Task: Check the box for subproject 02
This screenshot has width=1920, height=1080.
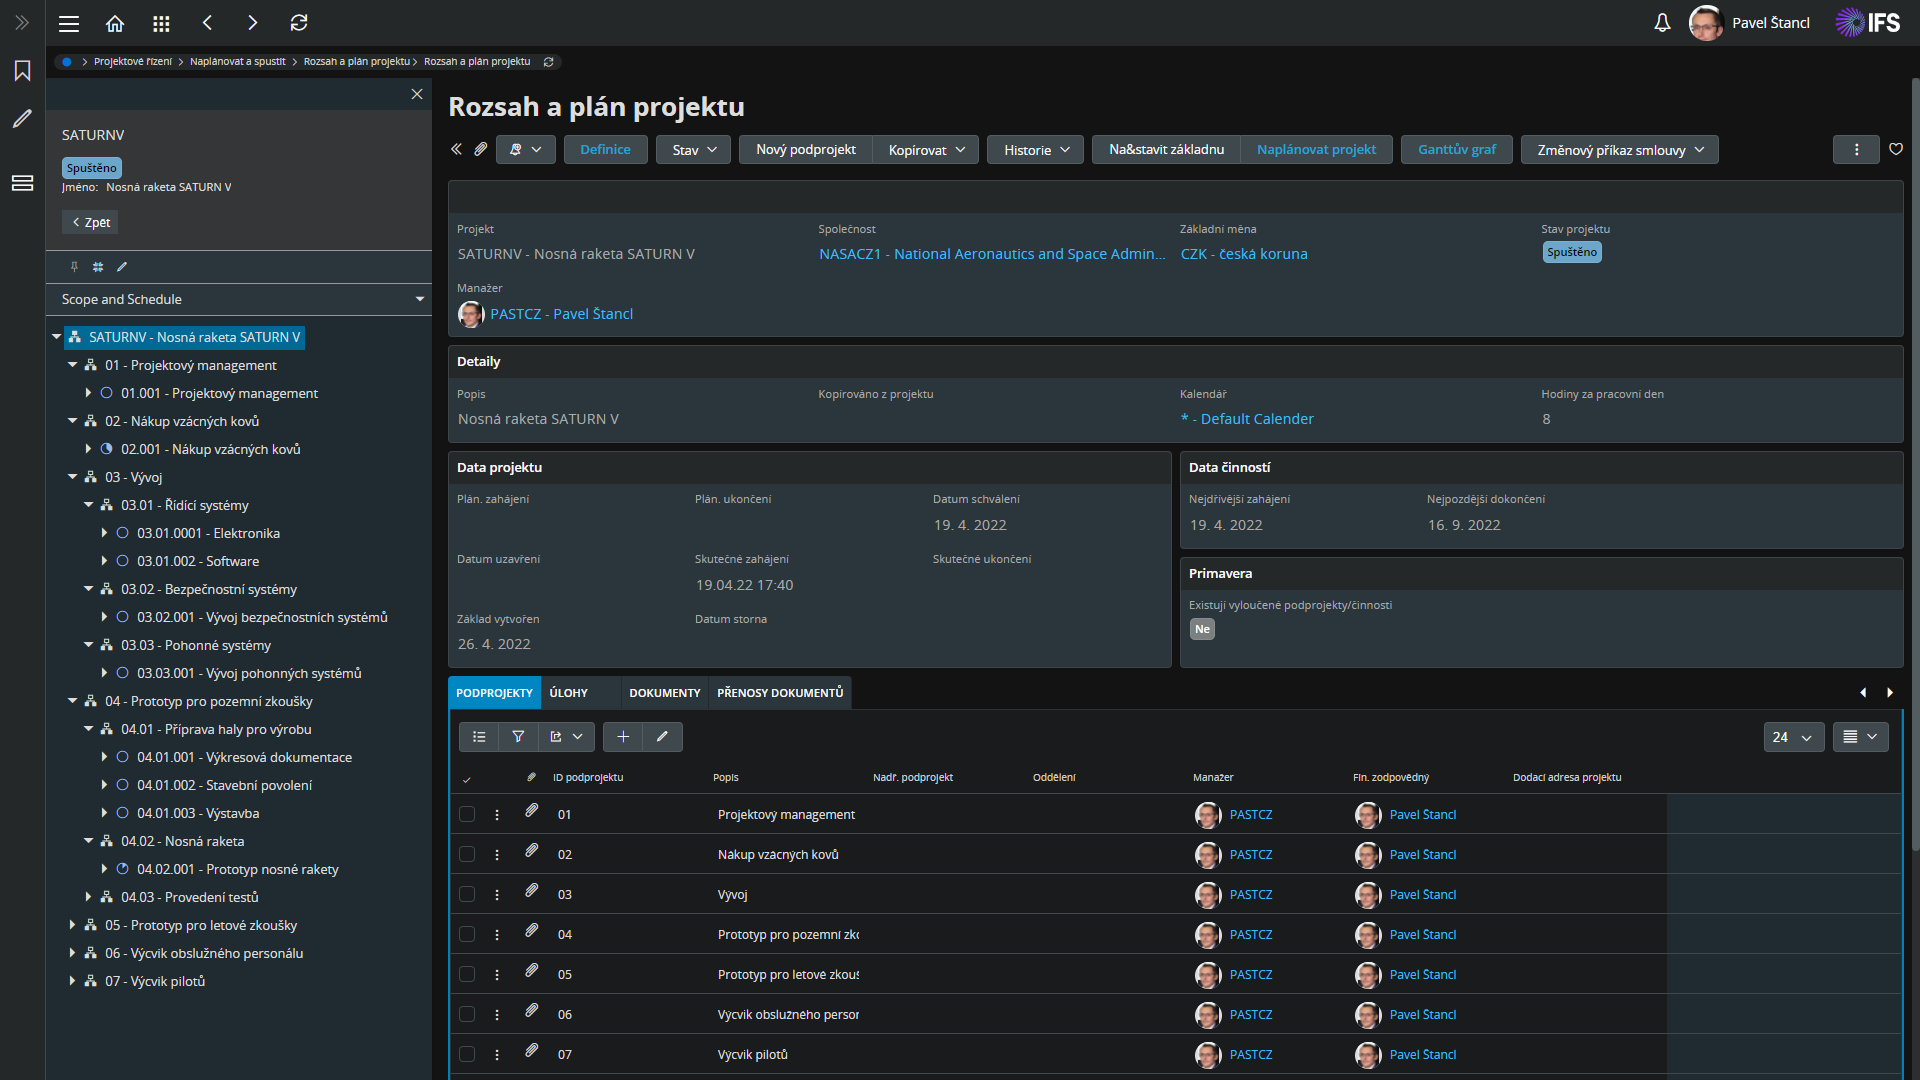Action: click(467, 855)
